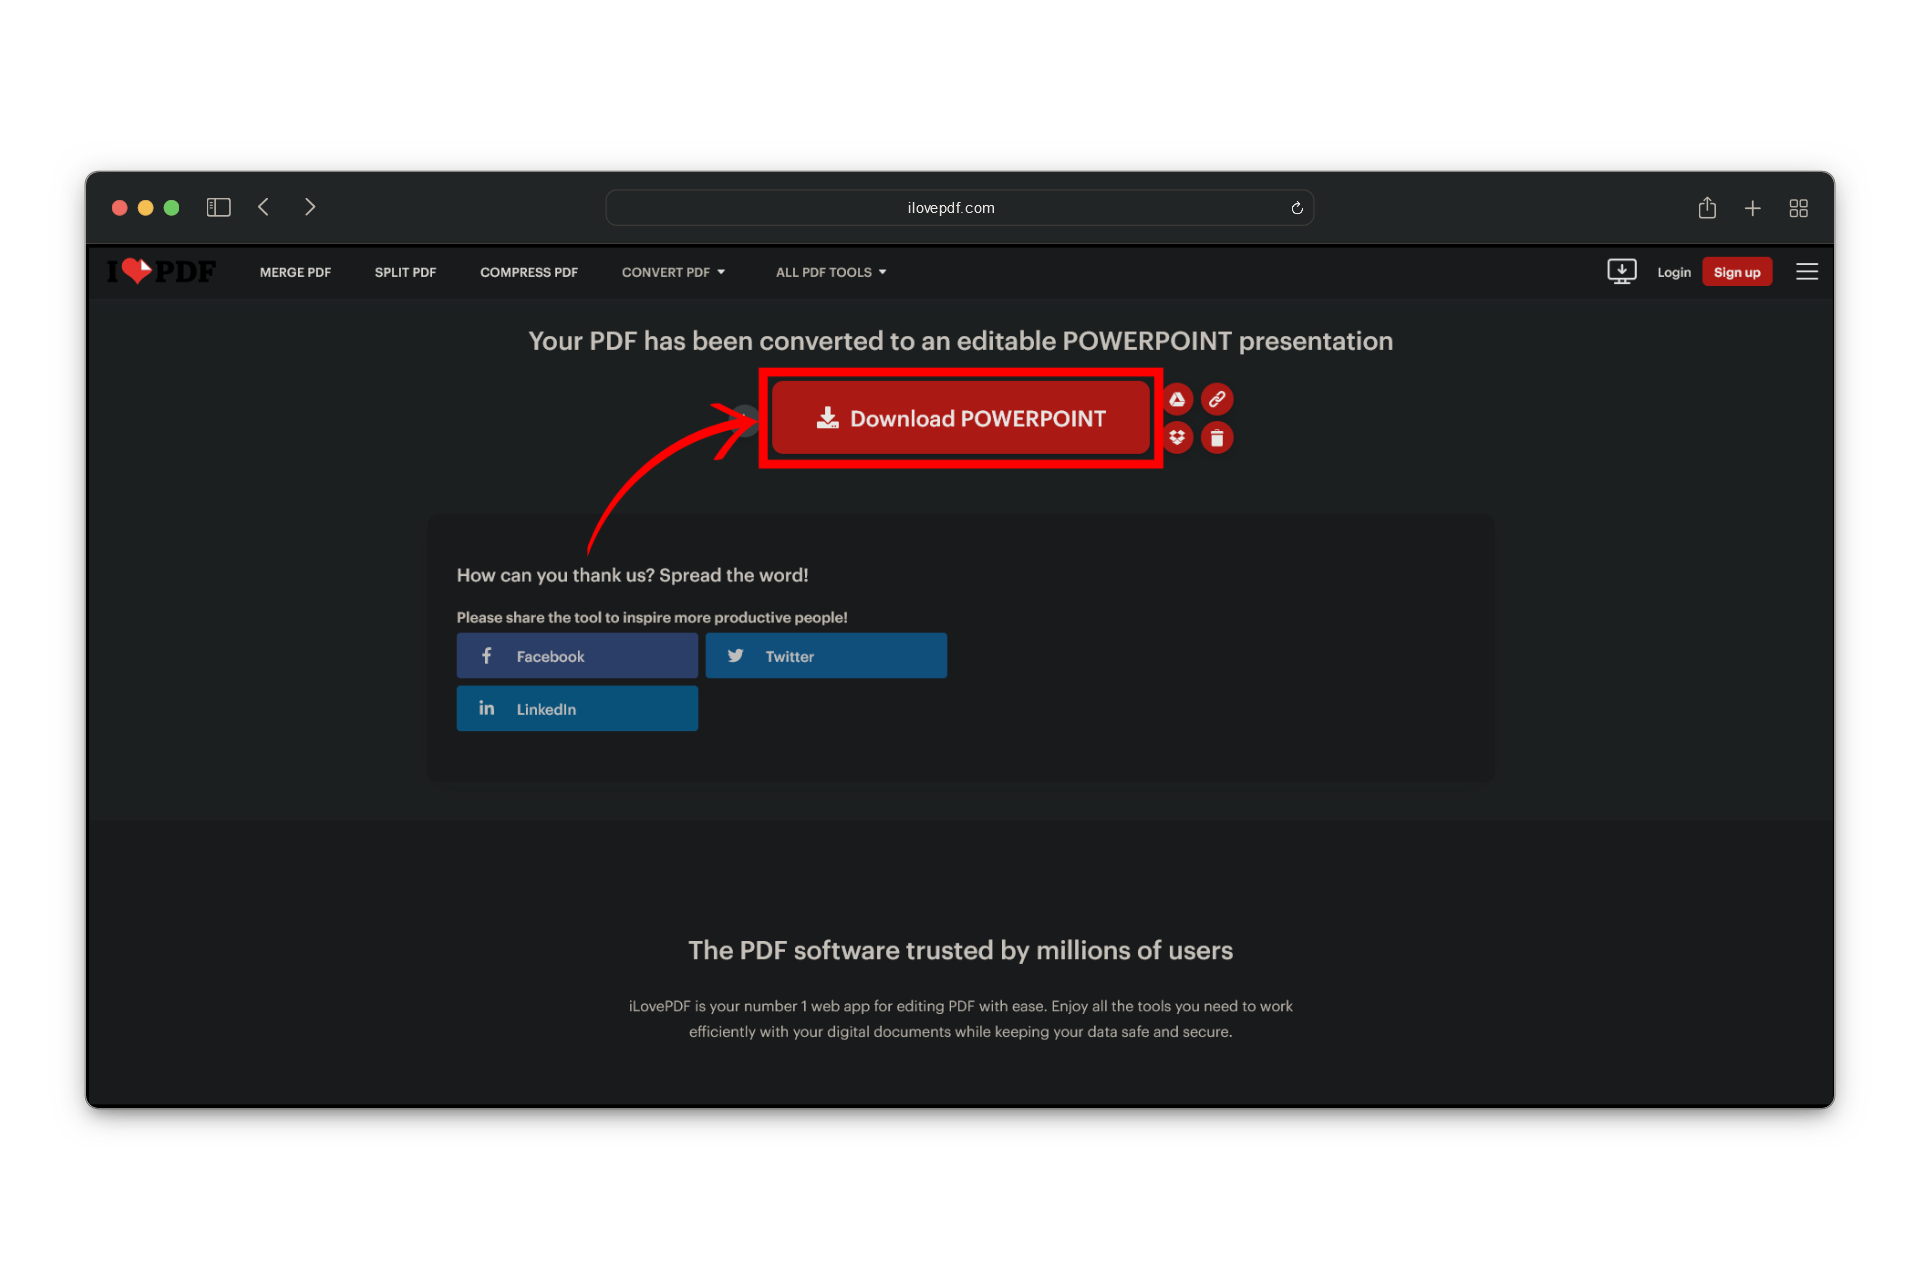Toggle the browser sidebar
The image size is (1920, 1280).
pyautogui.click(x=218, y=207)
